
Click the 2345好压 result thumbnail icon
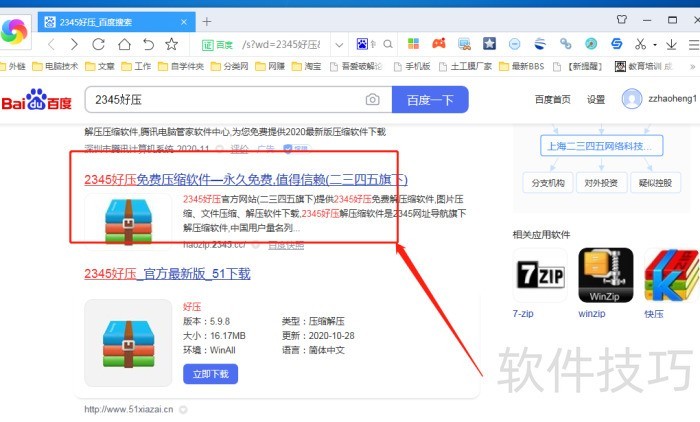pos(128,221)
